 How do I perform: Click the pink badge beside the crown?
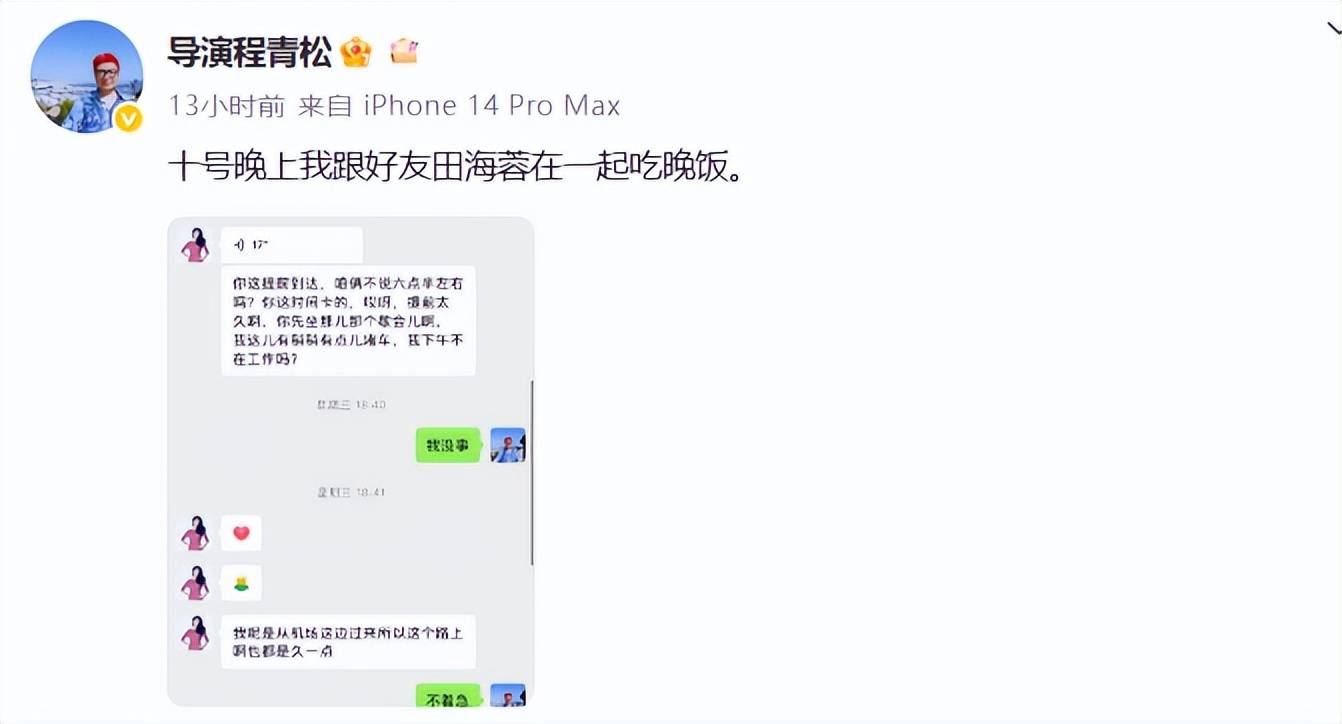pyautogui.click(x=404, y=51)
